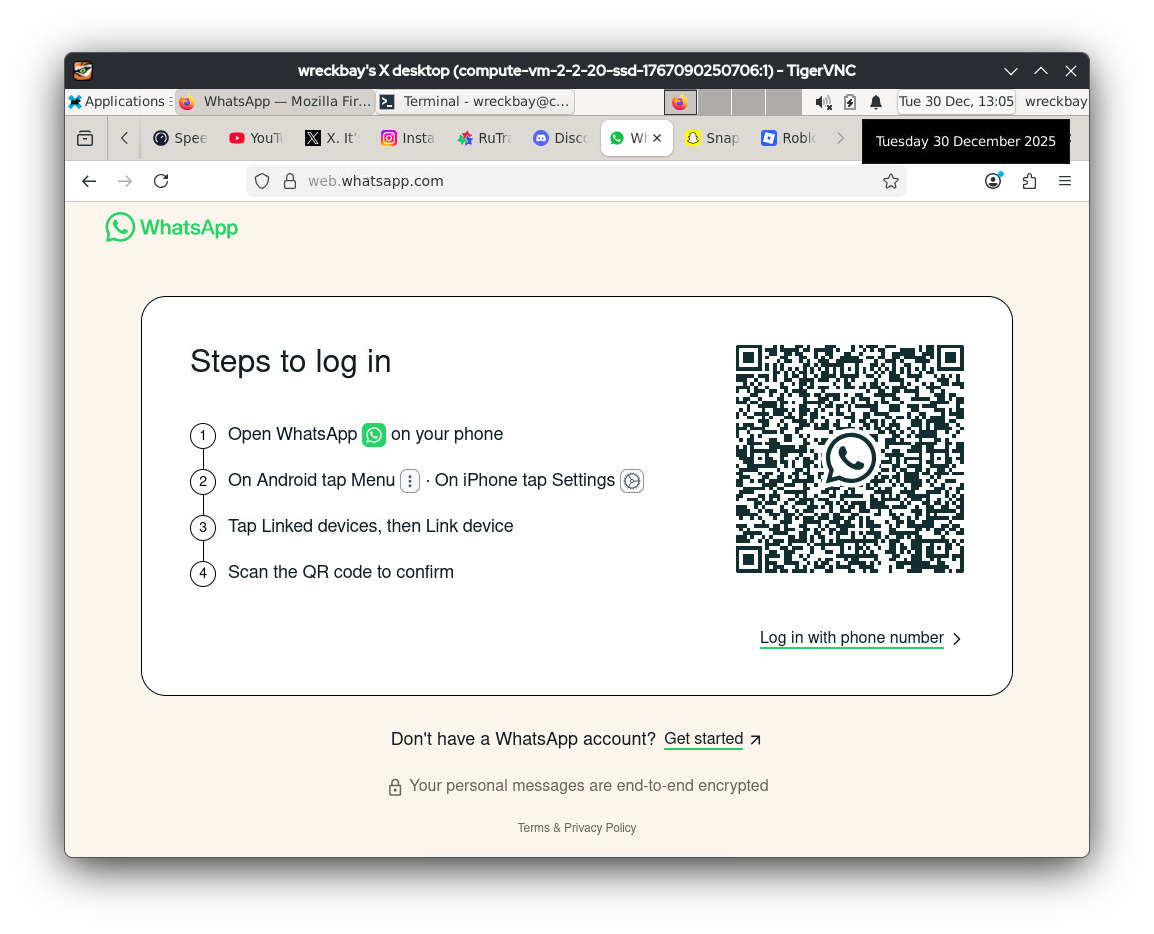Switch to the Roblox tab
1154x934 pixels.
787,138
